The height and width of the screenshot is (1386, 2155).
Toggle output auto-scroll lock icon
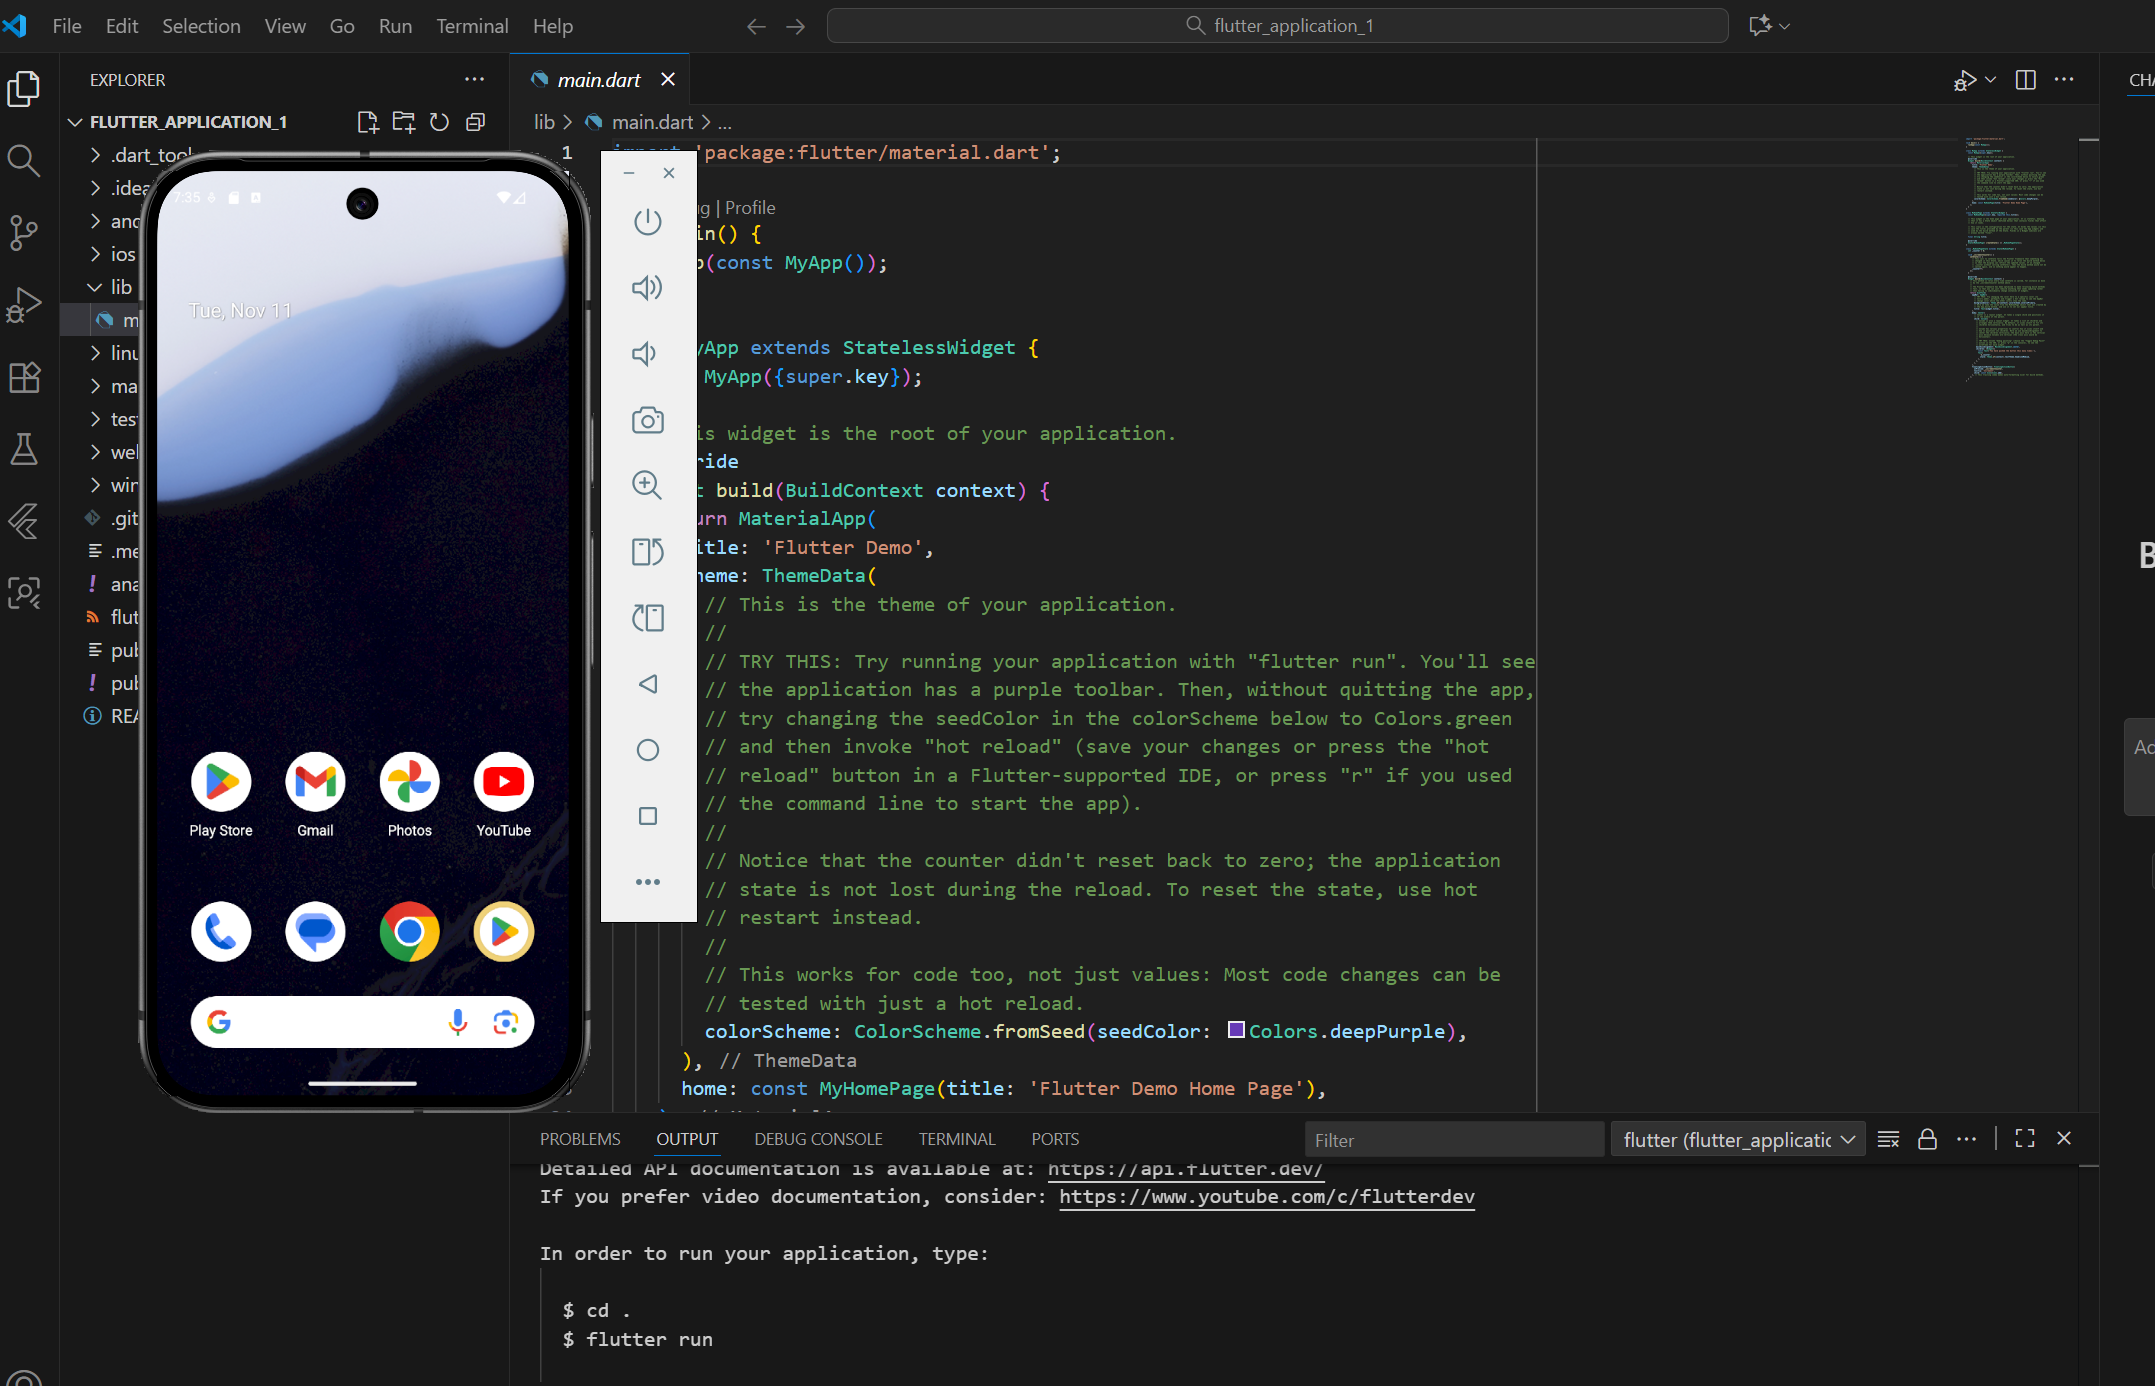coord(1927,1139)
